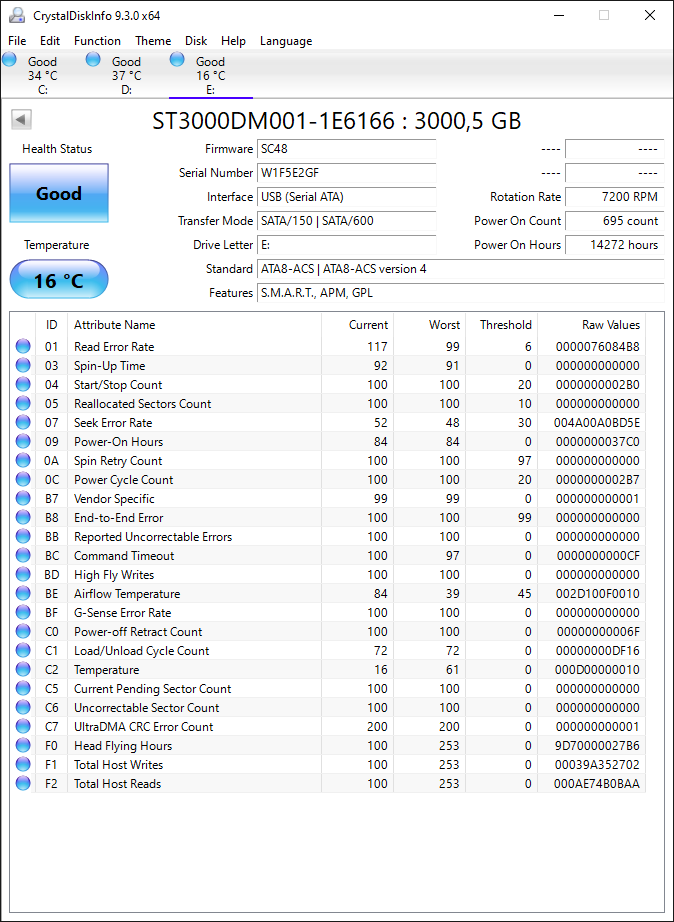Click the CrystalDiskInfo app icon in title bar
Viewport: 674px width, 922px height.
[x=18, y=15]
